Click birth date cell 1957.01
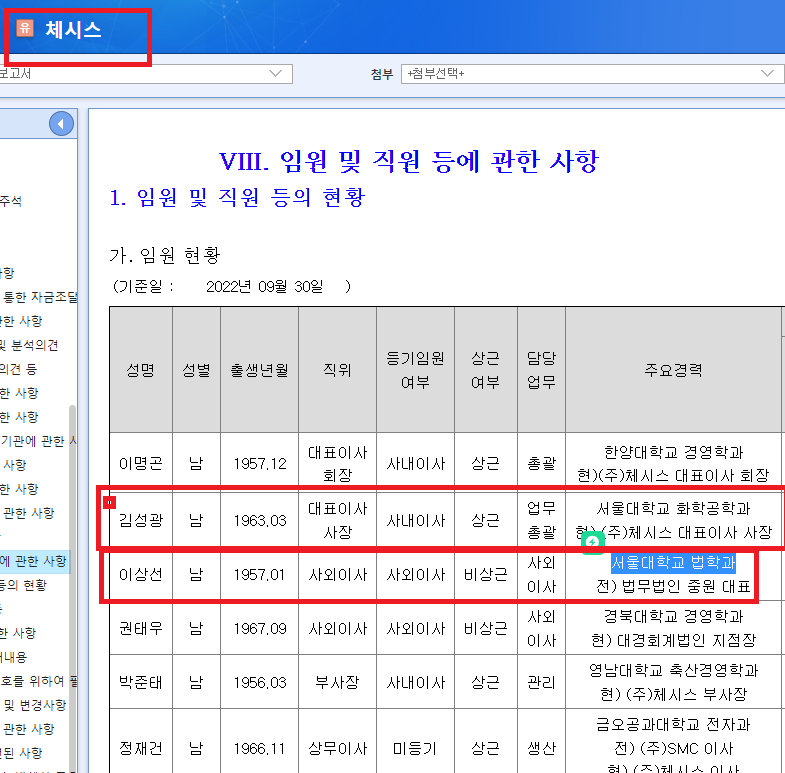The image size is (785, 773). [260, 574]
